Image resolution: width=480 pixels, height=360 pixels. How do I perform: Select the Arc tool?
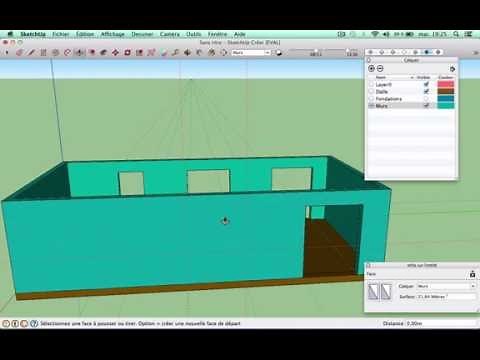point(67,52)
